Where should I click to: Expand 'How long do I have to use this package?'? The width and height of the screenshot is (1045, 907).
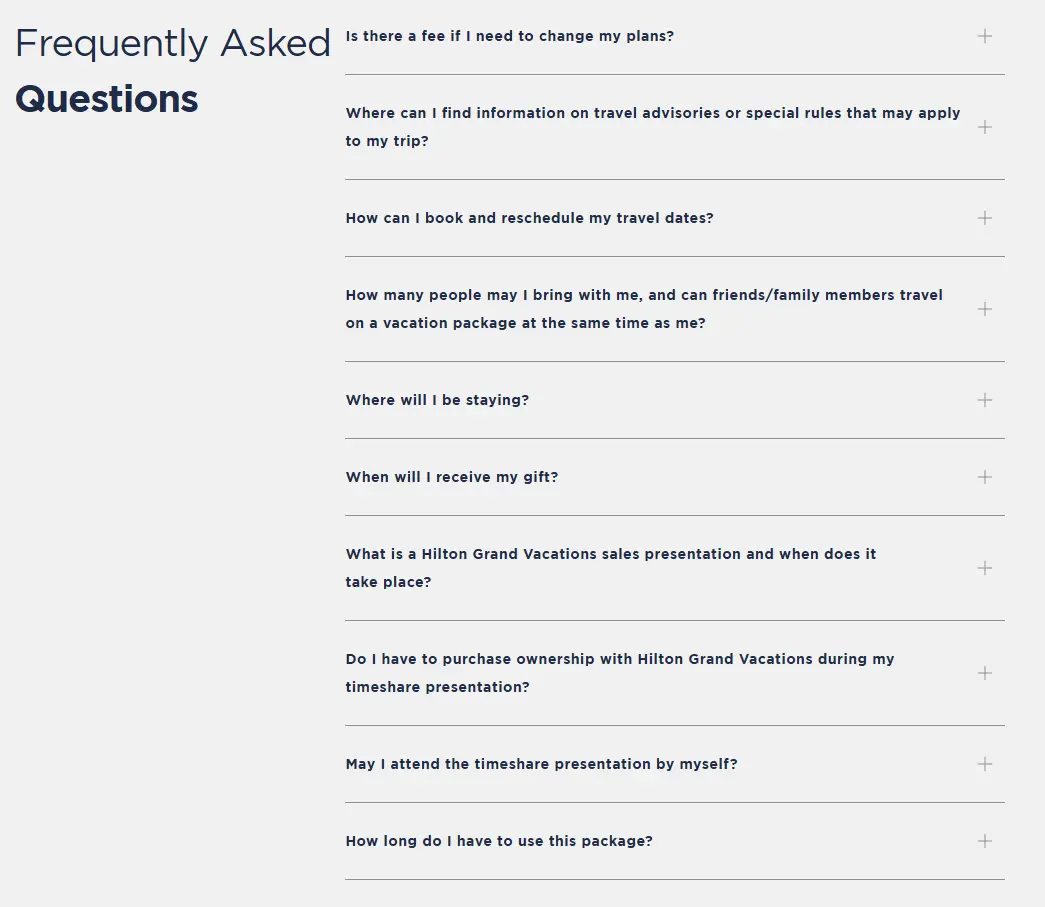(499, 841)
